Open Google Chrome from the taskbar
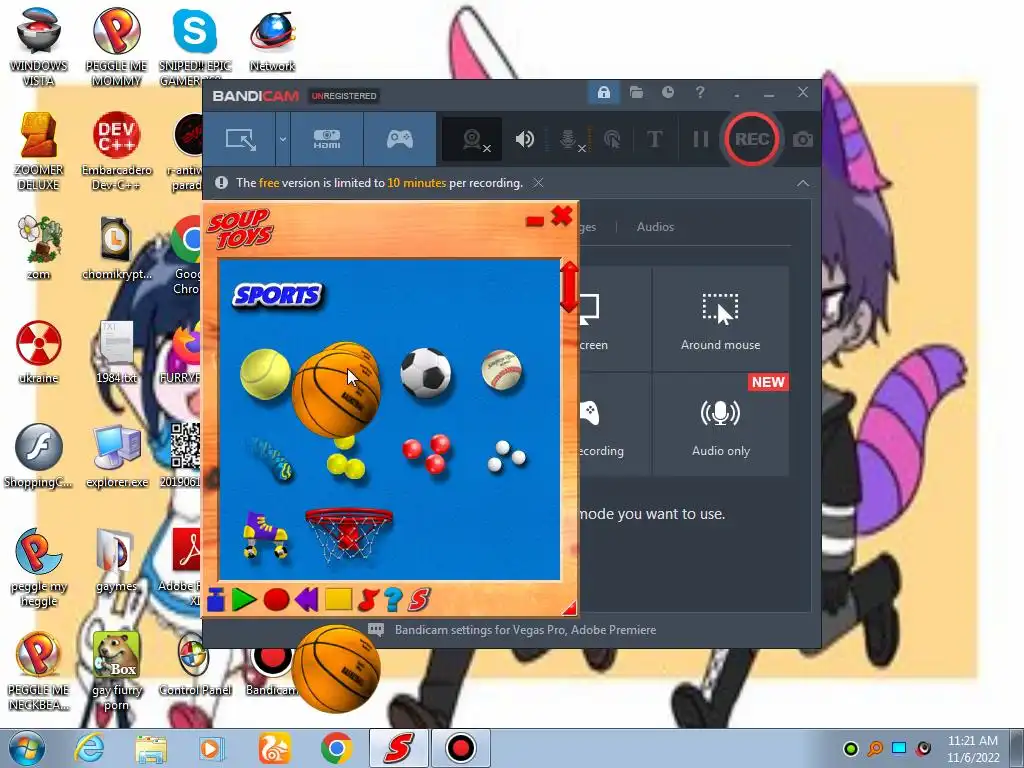This screenshot has width=1024, height=768. coord(336,748)
